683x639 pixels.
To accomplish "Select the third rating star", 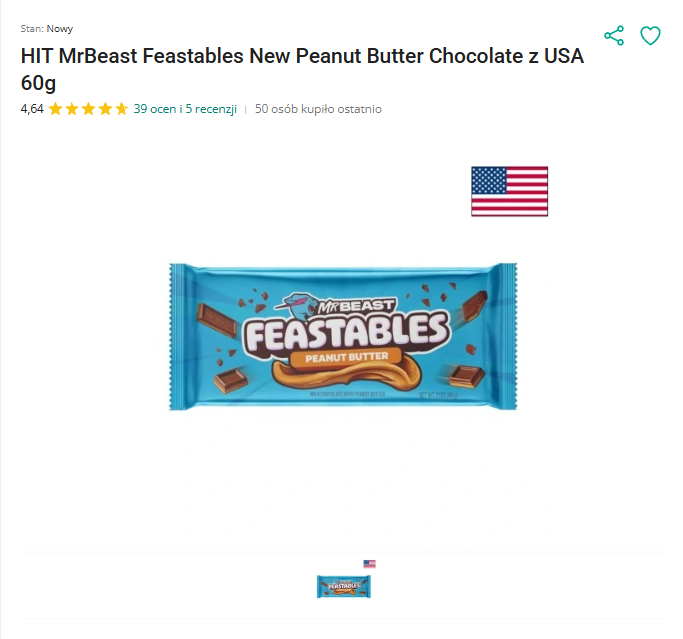I will point(88,108).
